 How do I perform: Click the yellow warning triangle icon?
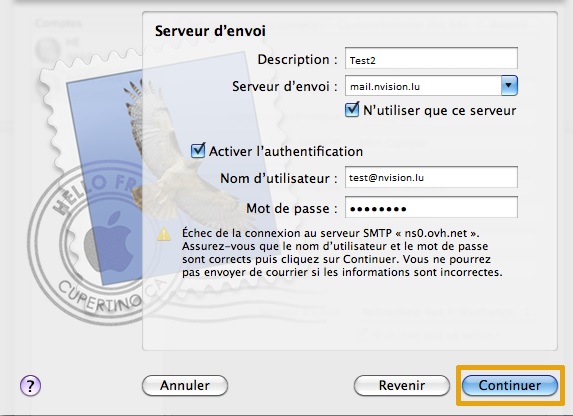pyautogui.click(x=164, y=234)
